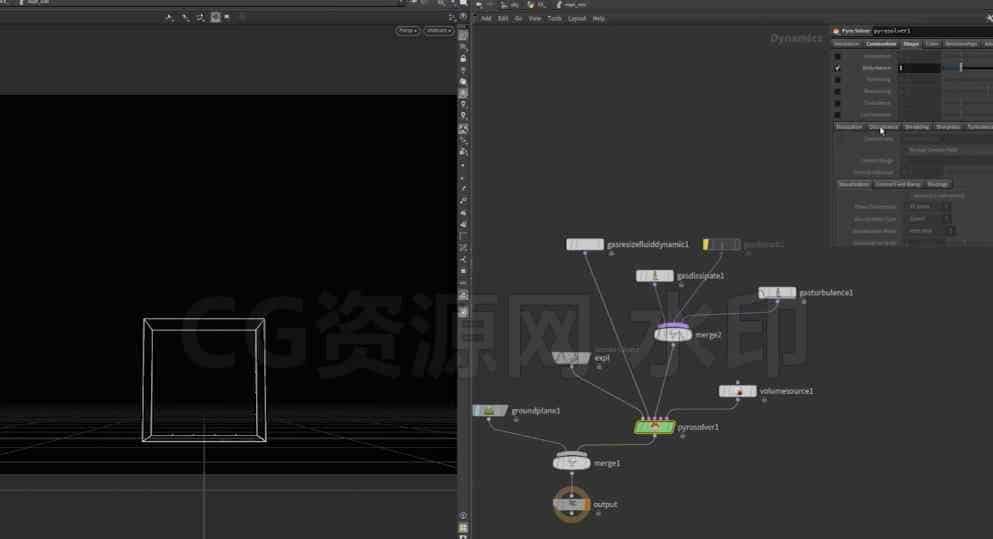Open the Edit menu in network editor
Screen dimensions: 993x539
pyautogui.click(x=503, y=19)
